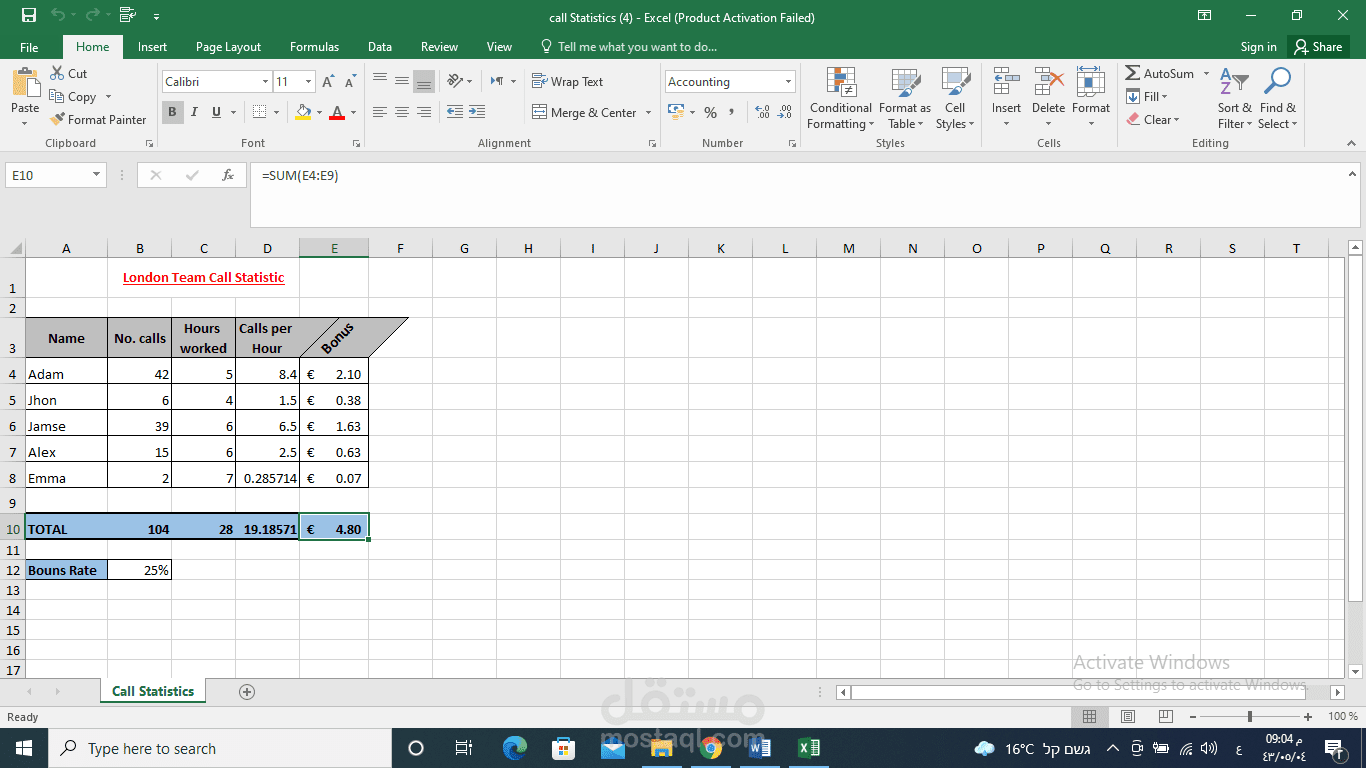Select the Call Statistics sheet tab
This screenshot has width=1366, height=768.
click(x=153, y=691)
